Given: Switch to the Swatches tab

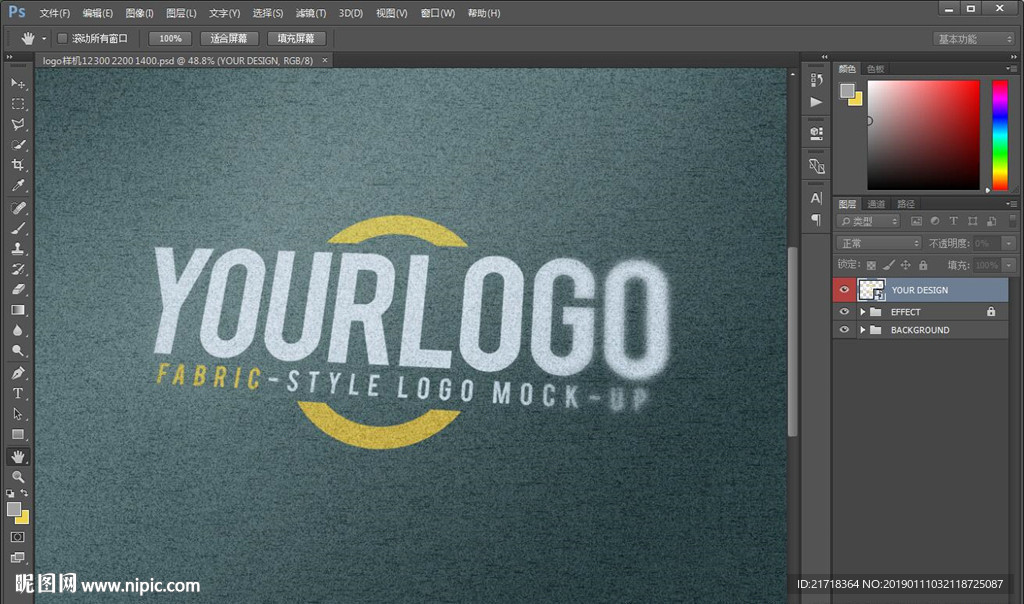Looking at the screenshot, I should [876, 69].
